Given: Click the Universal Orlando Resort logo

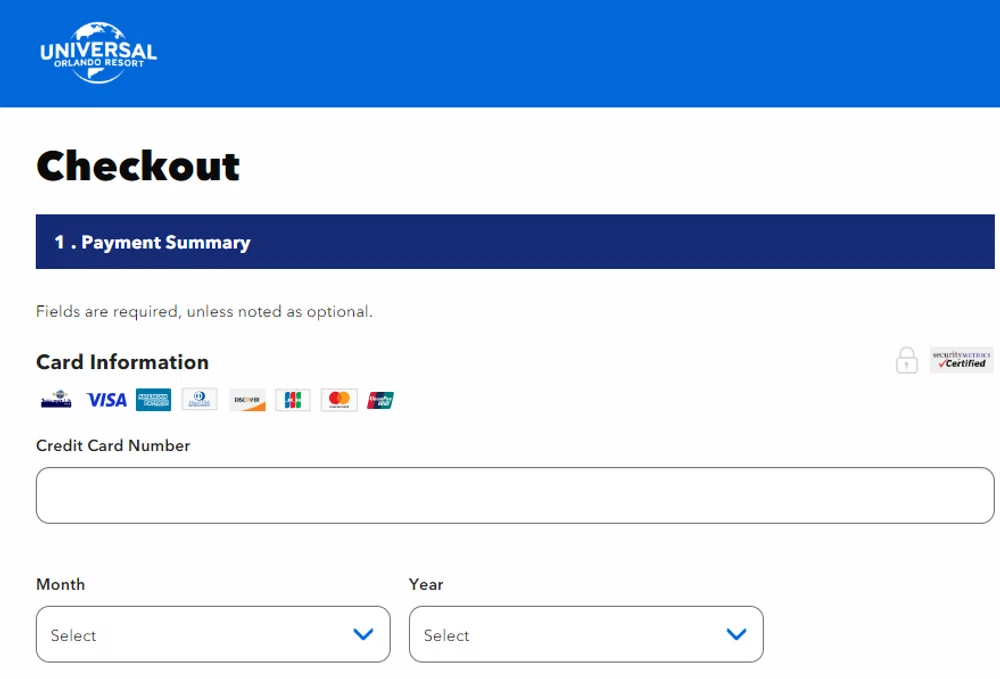Looking at the screenshot, I should (x=97, y=51).
